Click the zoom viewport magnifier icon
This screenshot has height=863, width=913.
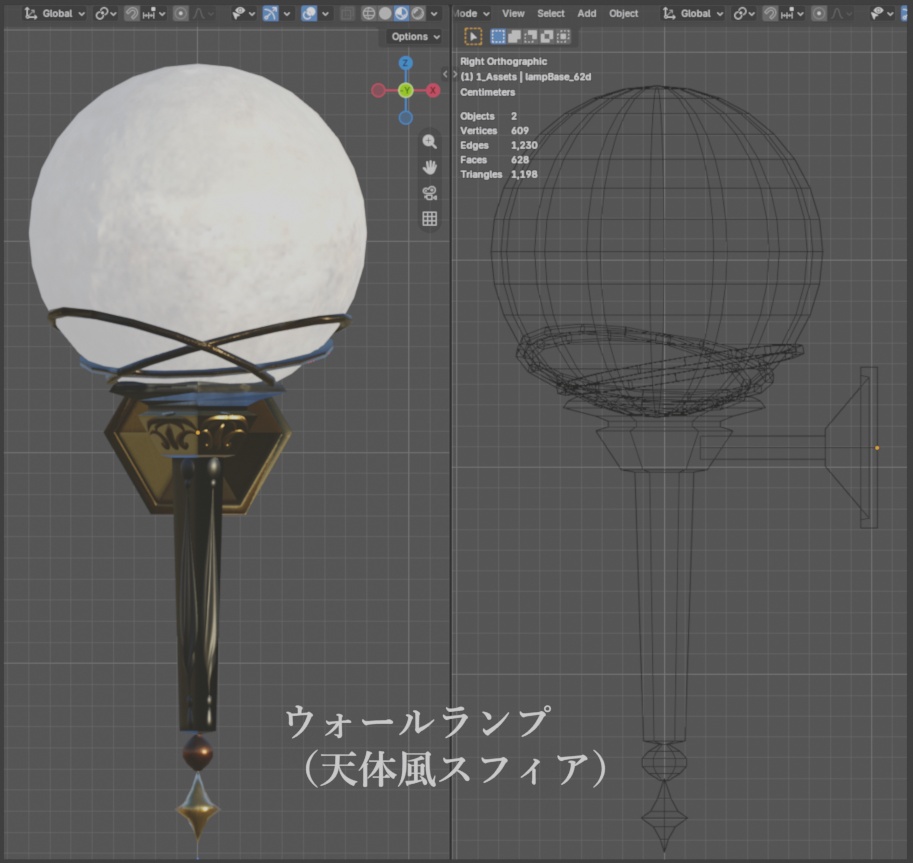[430, 142]
